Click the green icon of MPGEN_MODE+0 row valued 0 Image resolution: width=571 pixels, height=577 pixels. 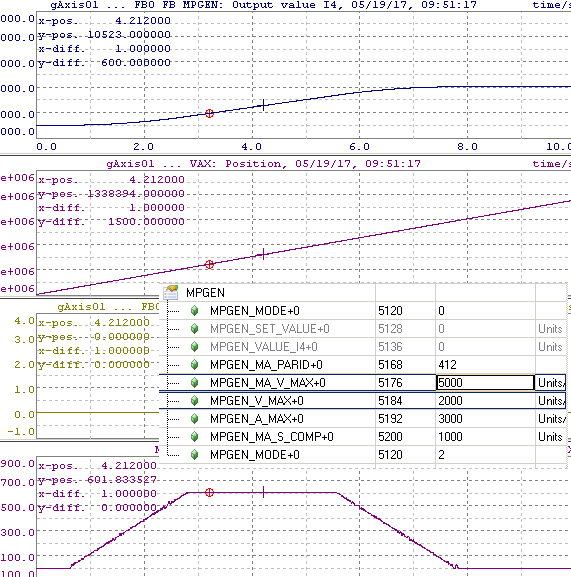(195, 311)
